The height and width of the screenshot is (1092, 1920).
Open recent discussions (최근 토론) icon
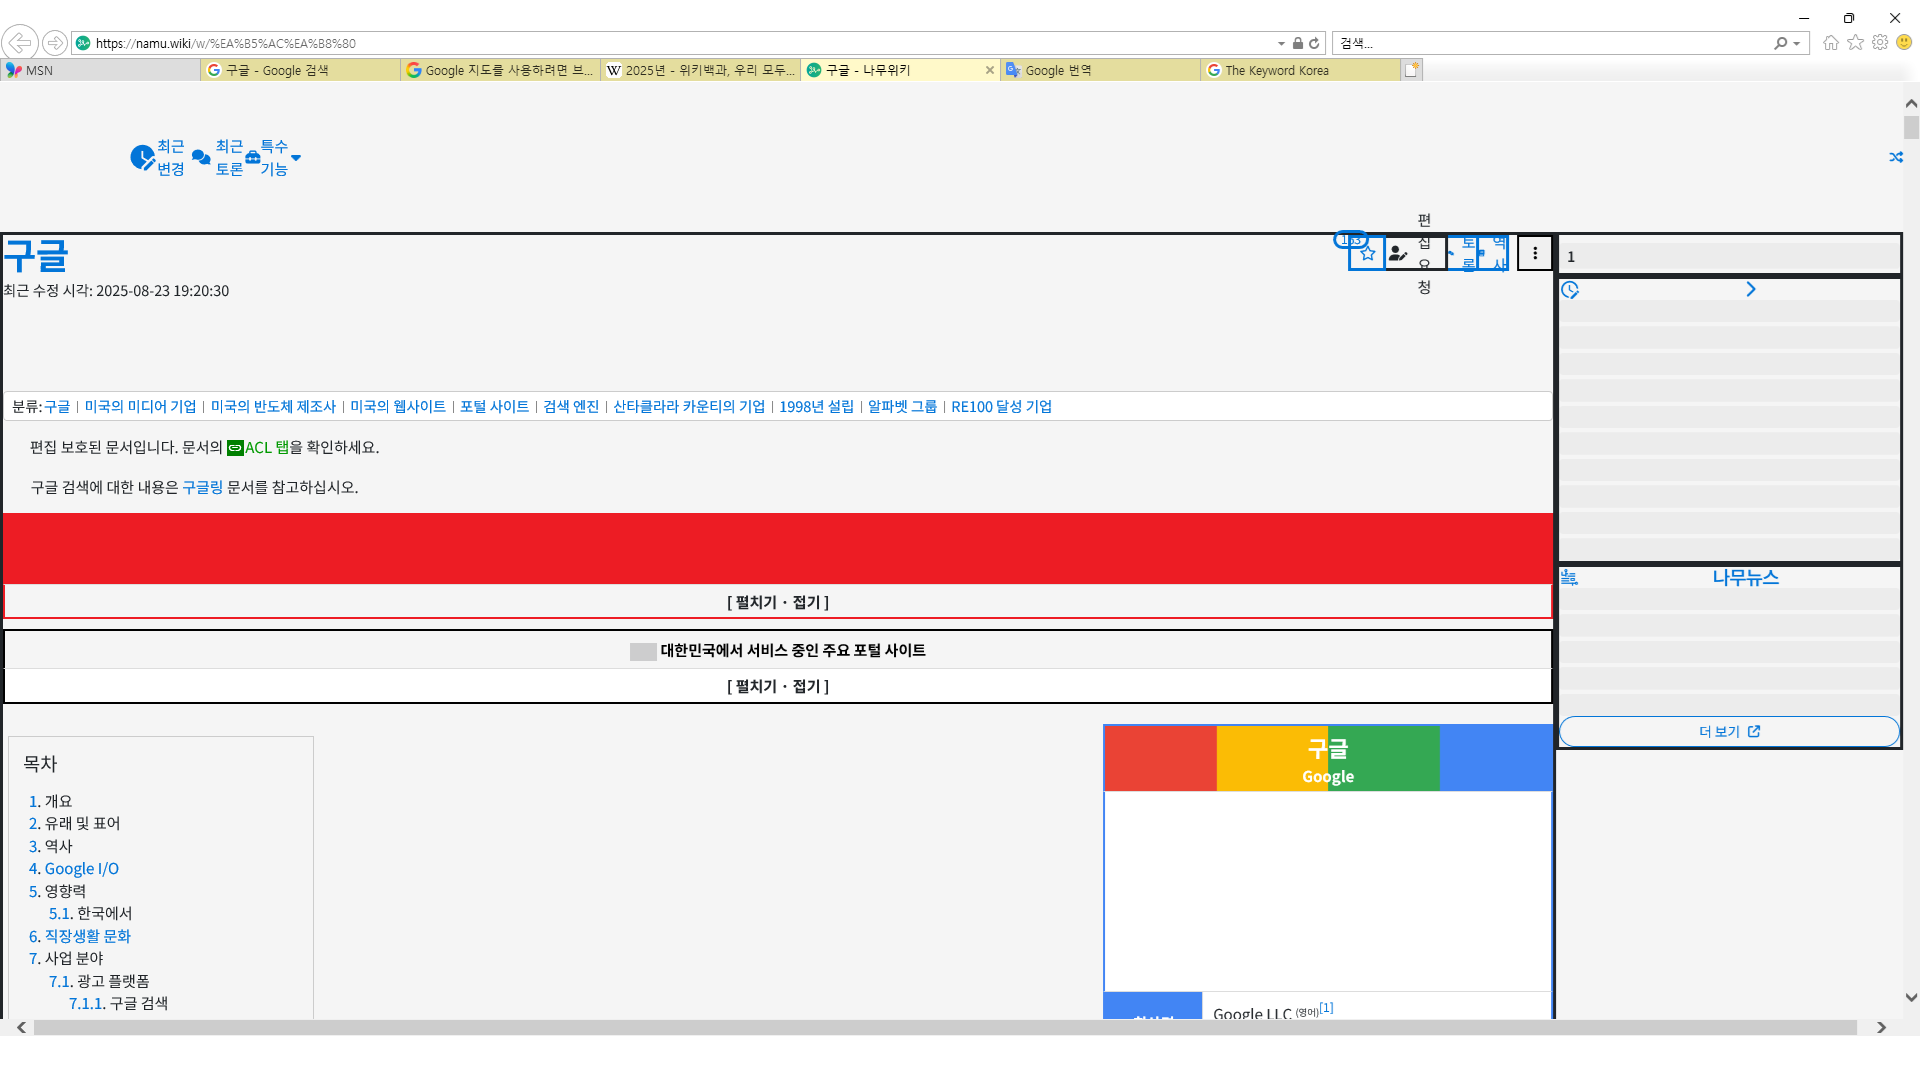[x=201, y=158]
